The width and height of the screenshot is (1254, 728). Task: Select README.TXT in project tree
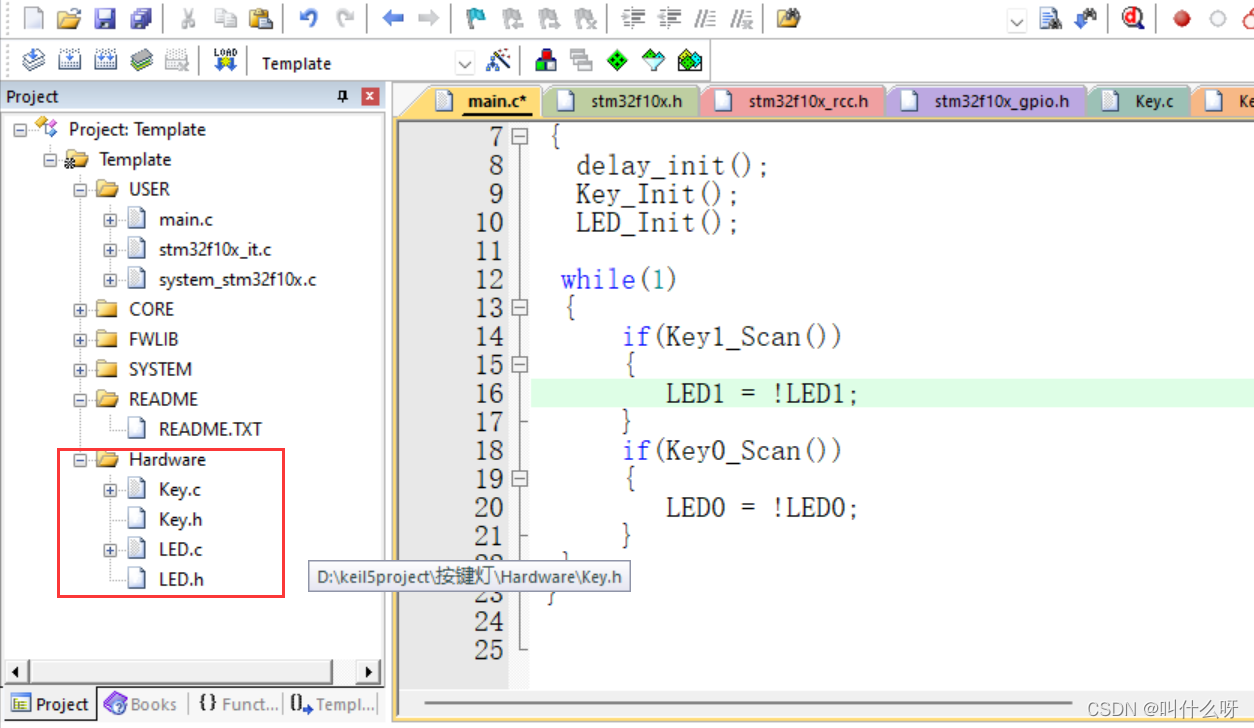(x=210, y=429)
